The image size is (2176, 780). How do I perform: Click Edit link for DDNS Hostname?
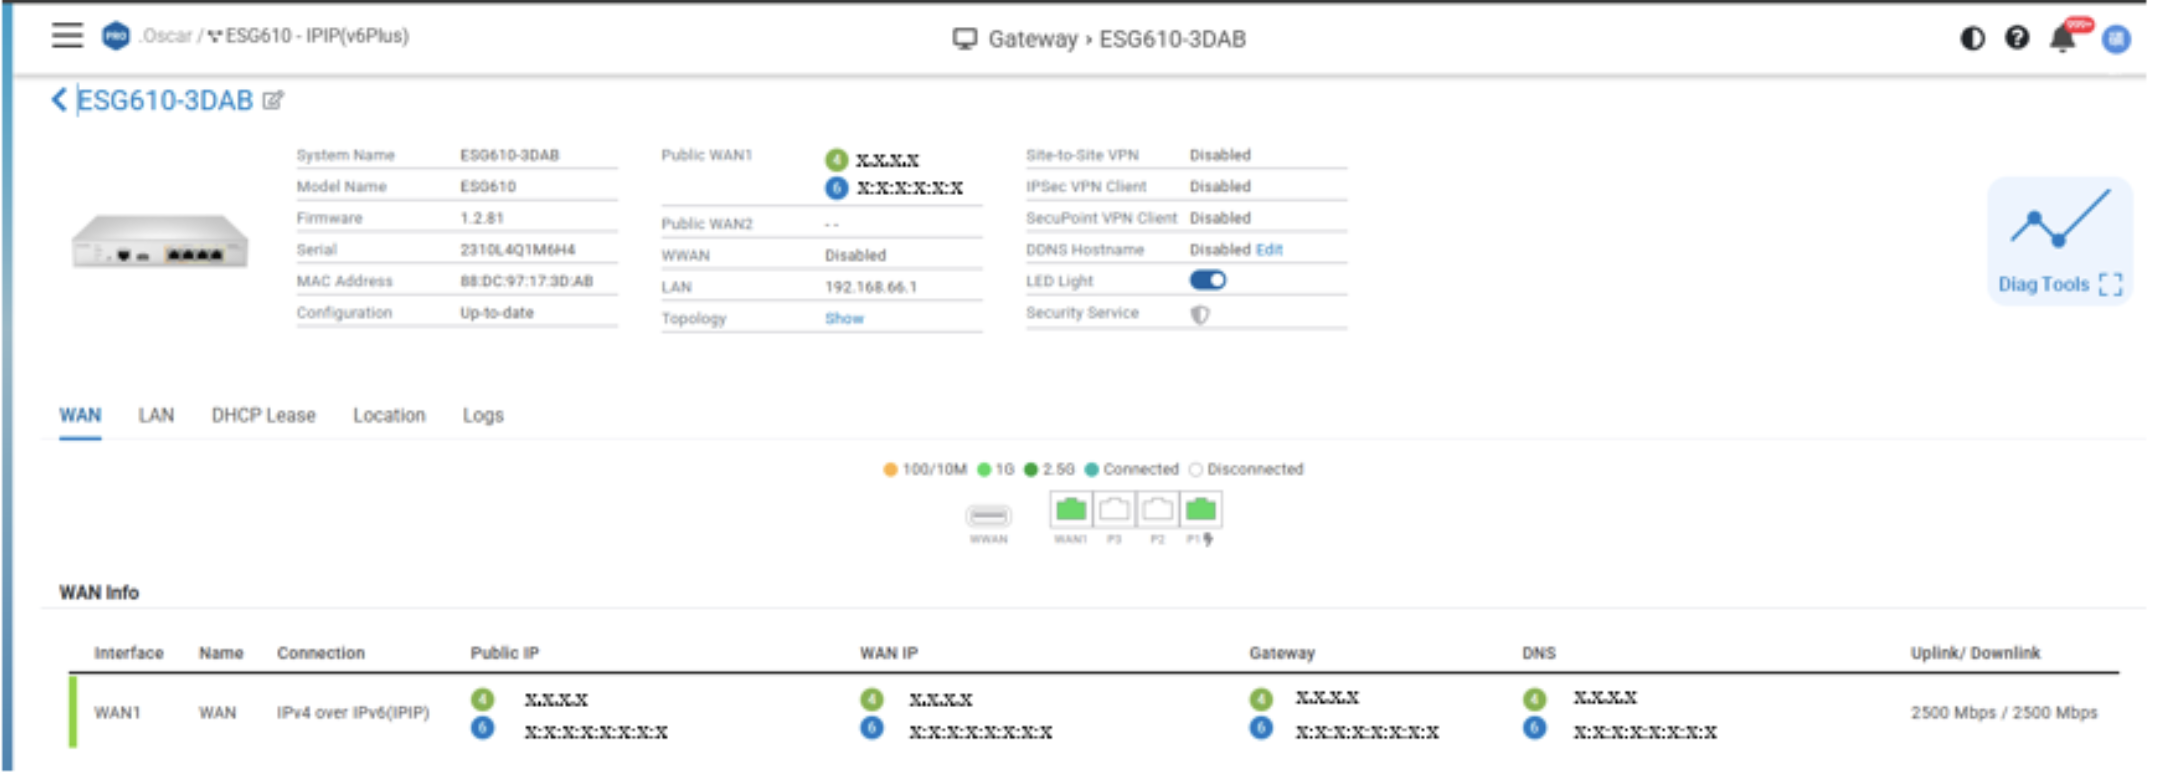click(x=1268, y=250)
